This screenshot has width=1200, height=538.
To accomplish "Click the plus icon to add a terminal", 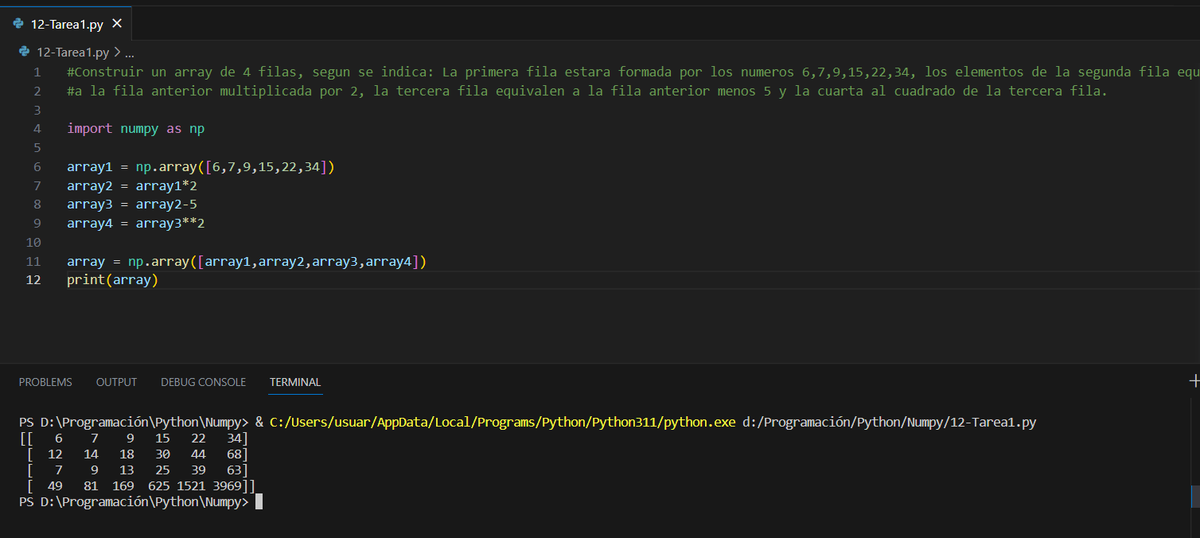I will [1193, 381].
